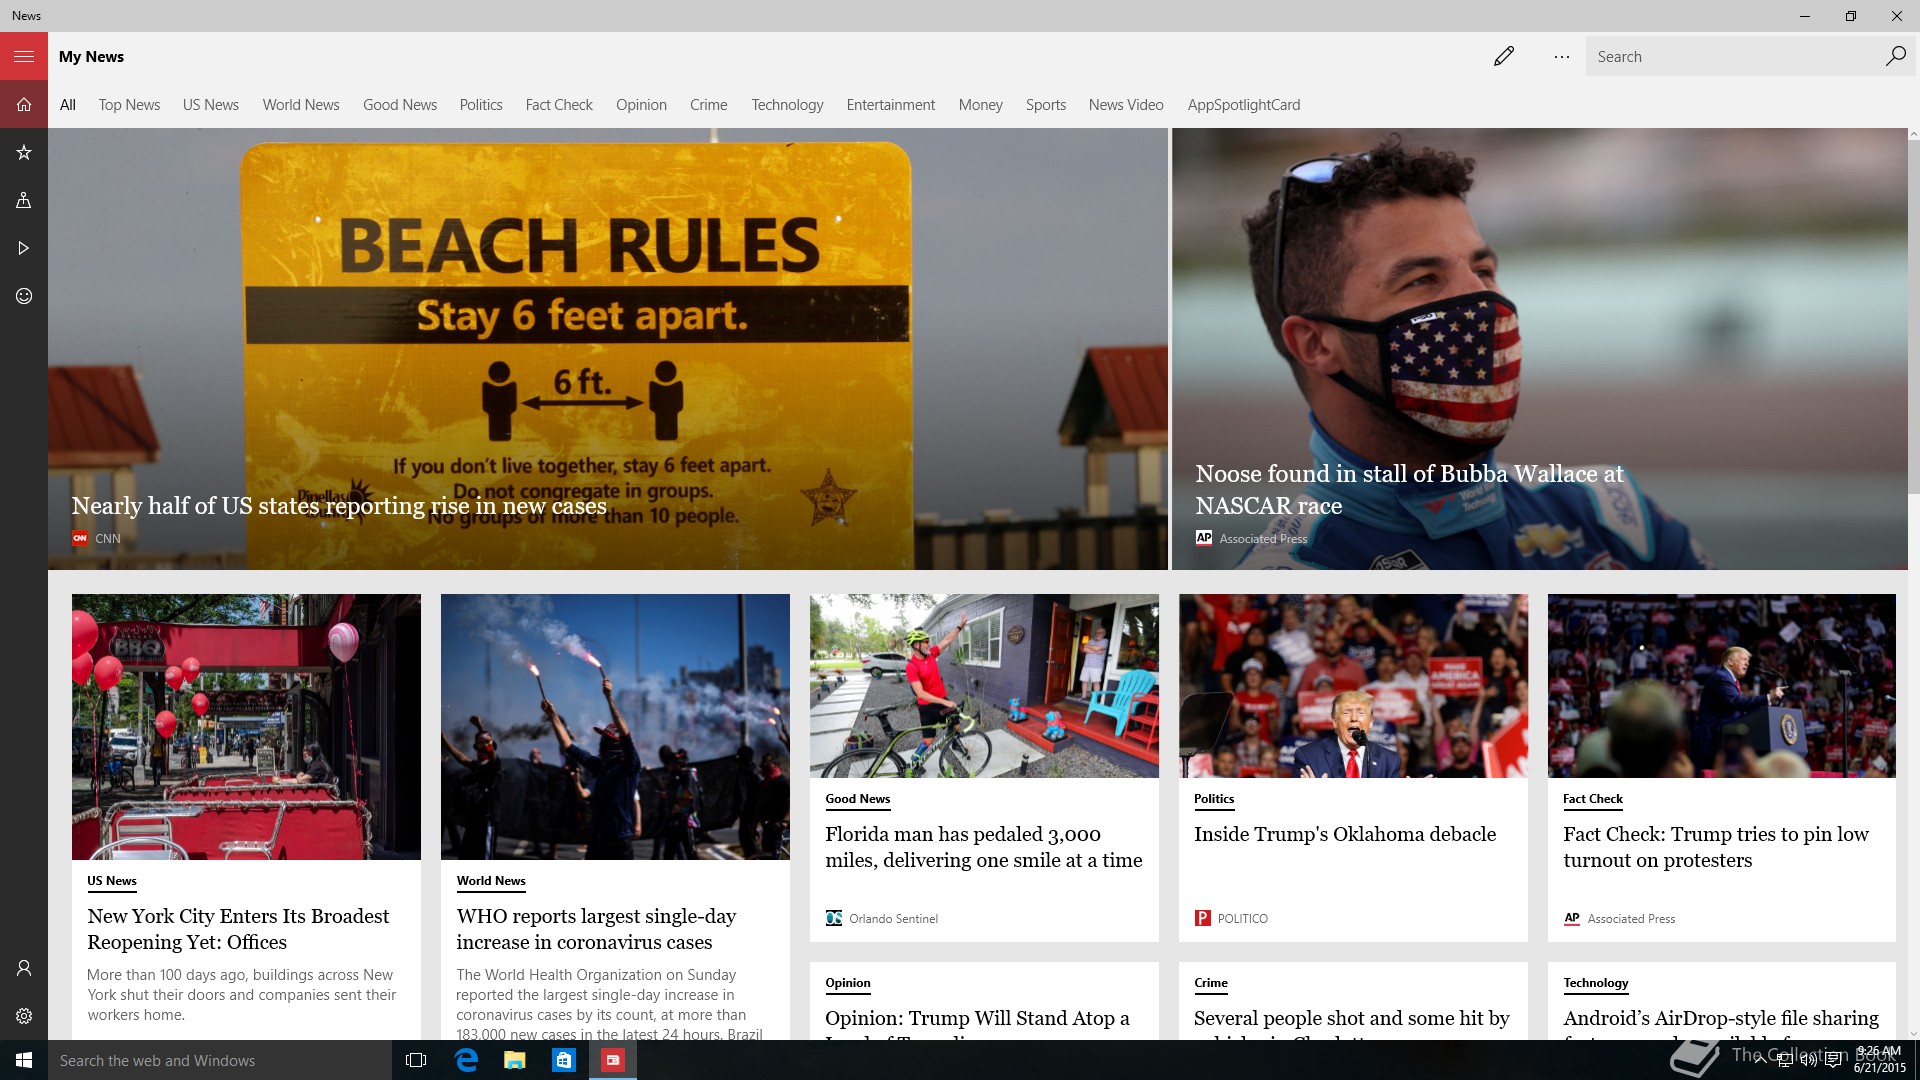Click the Orlando Sentinel source logo
The width and height of the screenshot is (1920, 1080).
coord(833,918)
